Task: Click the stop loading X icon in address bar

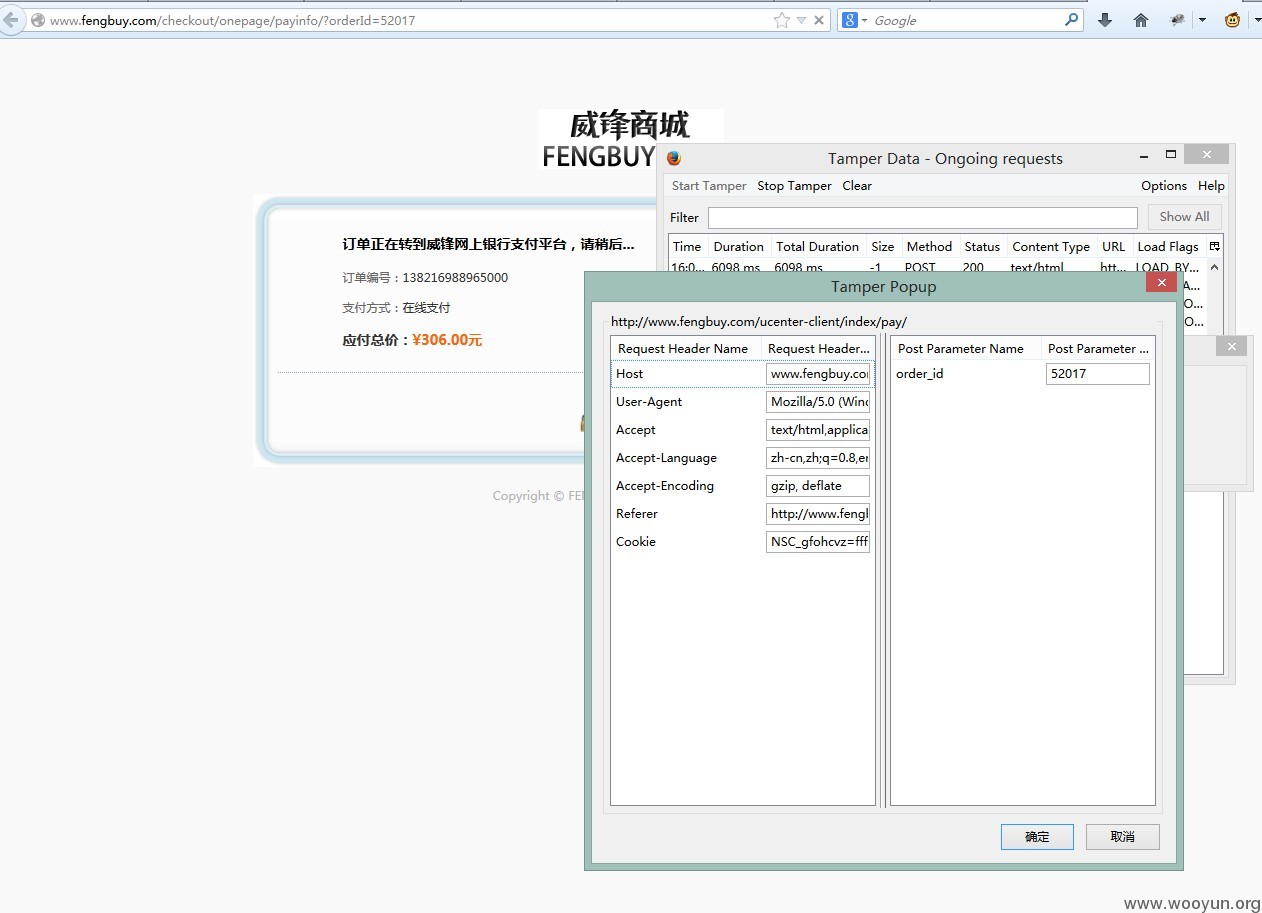Action: click(x=819, y=20)
